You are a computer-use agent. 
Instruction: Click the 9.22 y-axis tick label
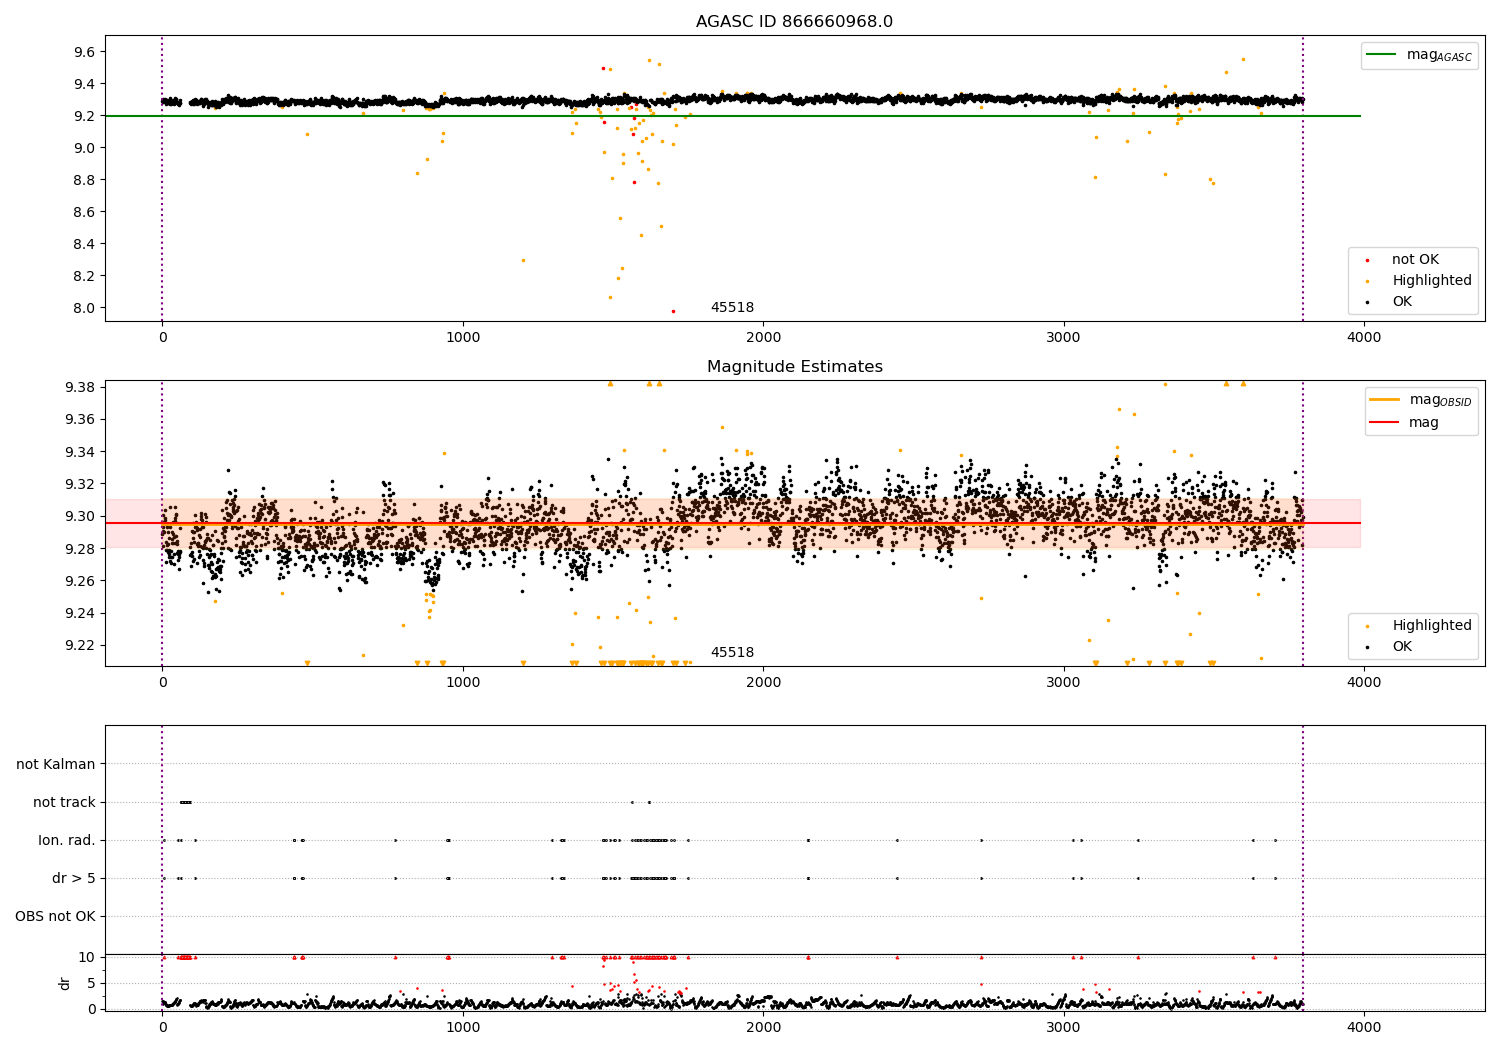point(81,645)
